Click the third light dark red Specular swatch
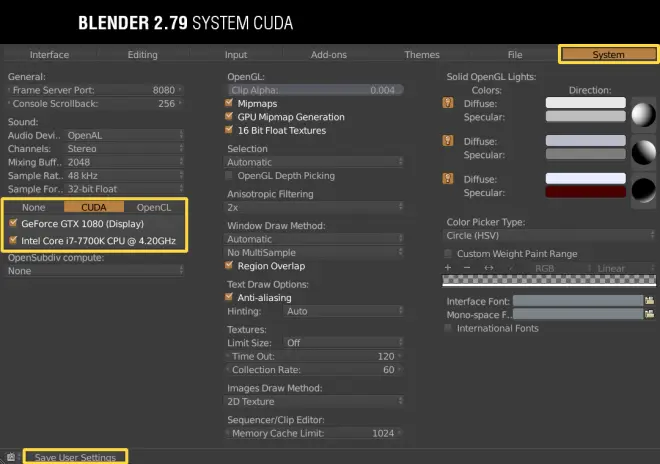The image size is (660, 464). click(585, 192)
